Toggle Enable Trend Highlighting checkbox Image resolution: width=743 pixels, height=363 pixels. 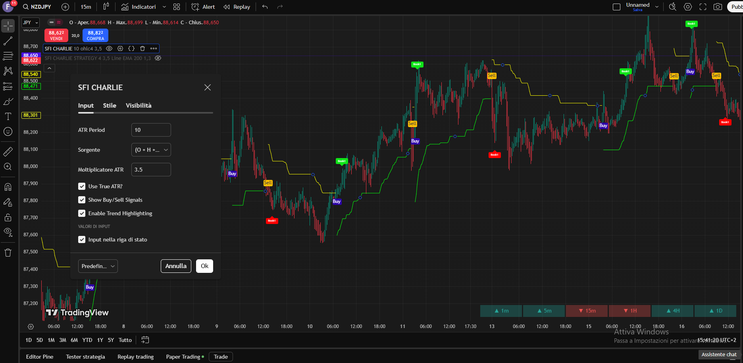[82, 213]
